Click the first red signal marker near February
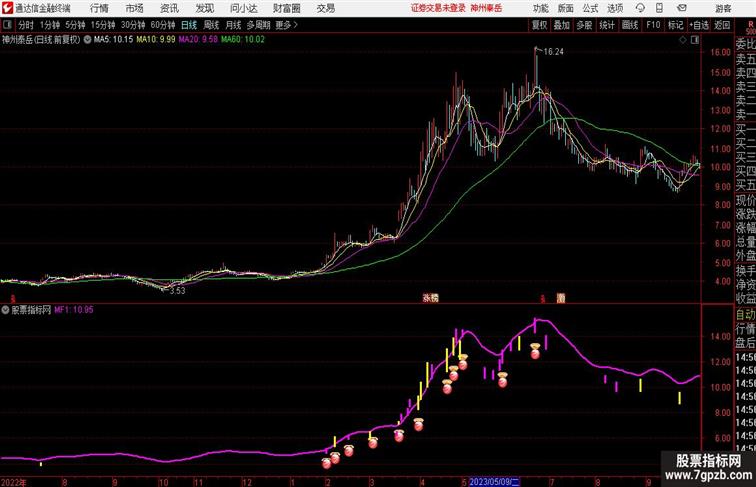The width and height of the screenshot is (756, 487). pyautogui.click(x=326, y=463)
